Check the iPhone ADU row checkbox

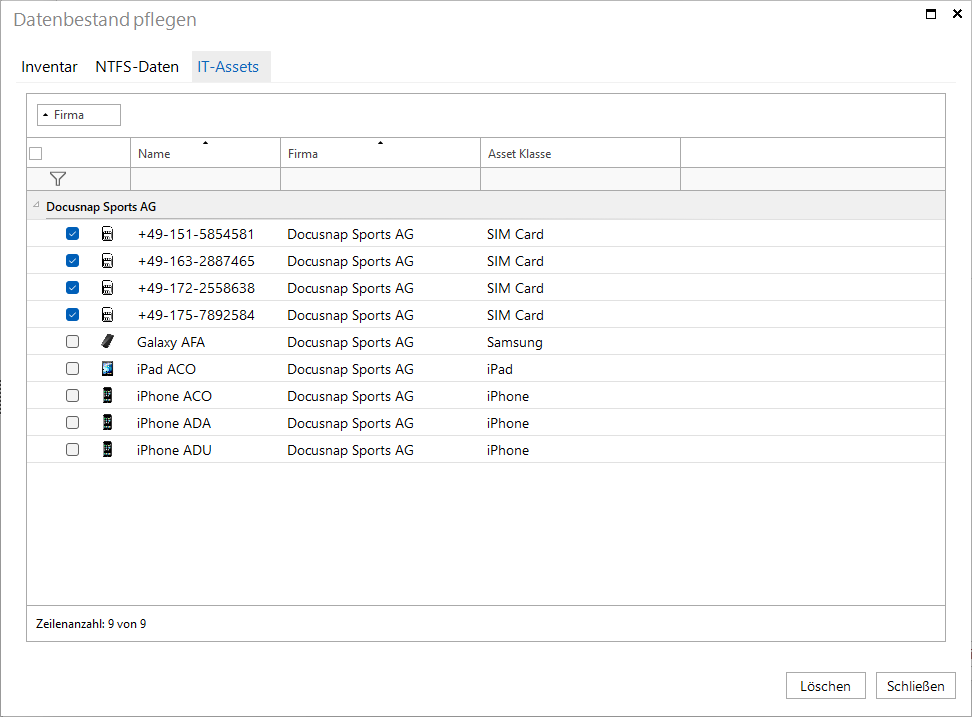point(73,449)
